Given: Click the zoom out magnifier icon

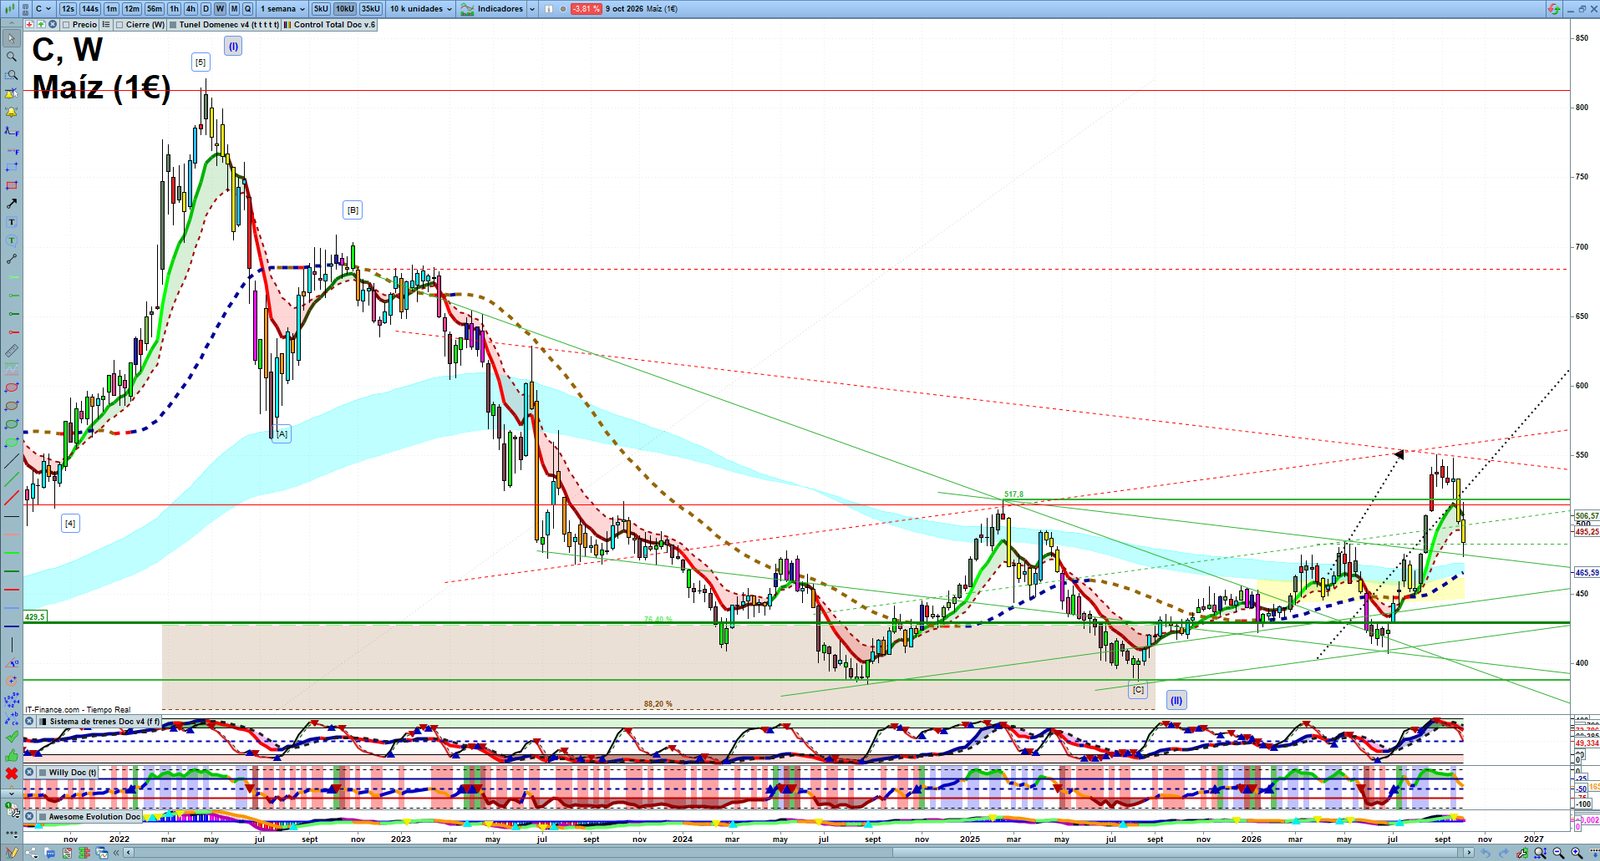Looking at the screenshot, I should (1558, 853).
